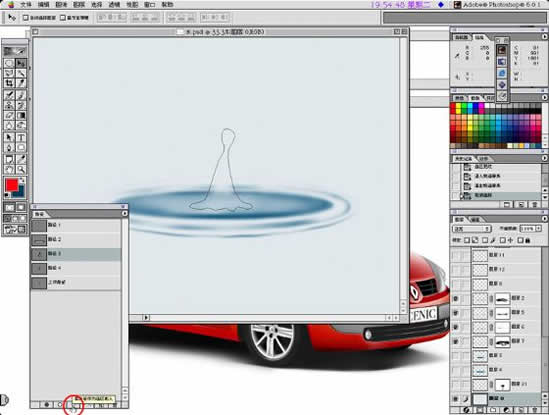
Task: Select the Clone Stamp tool
Action: pyautogui.click(x=9, y=105)
